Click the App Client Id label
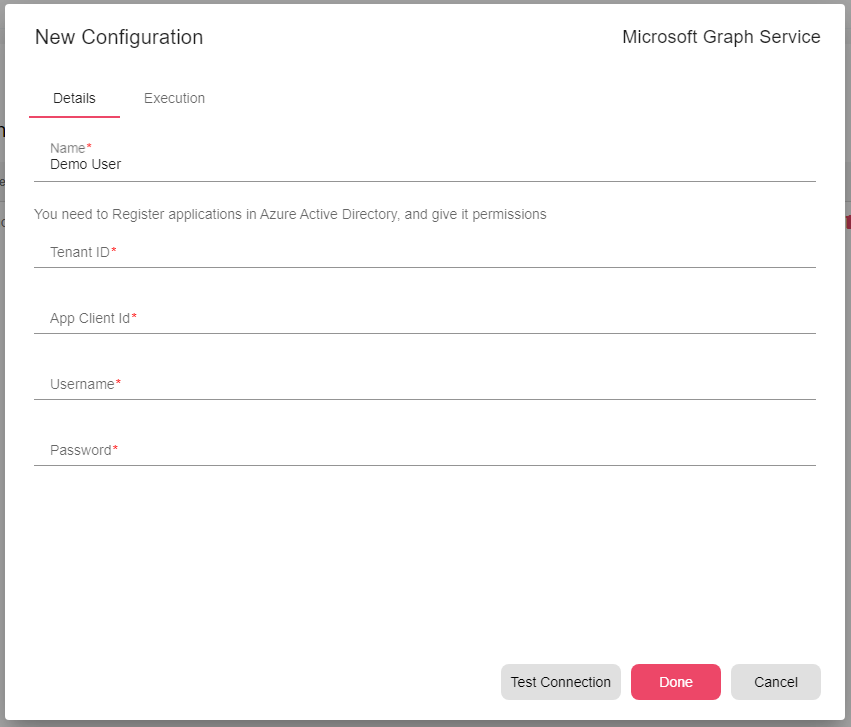The height and width of the screenshot is (727, 851). click(x=92, y=318)
